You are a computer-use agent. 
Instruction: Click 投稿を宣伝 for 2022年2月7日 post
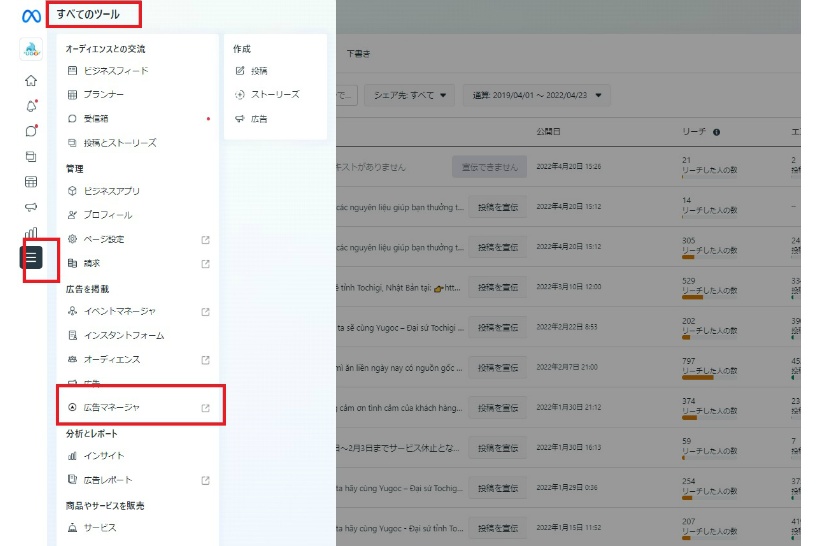pyautogui.click(x=498, y=368)
